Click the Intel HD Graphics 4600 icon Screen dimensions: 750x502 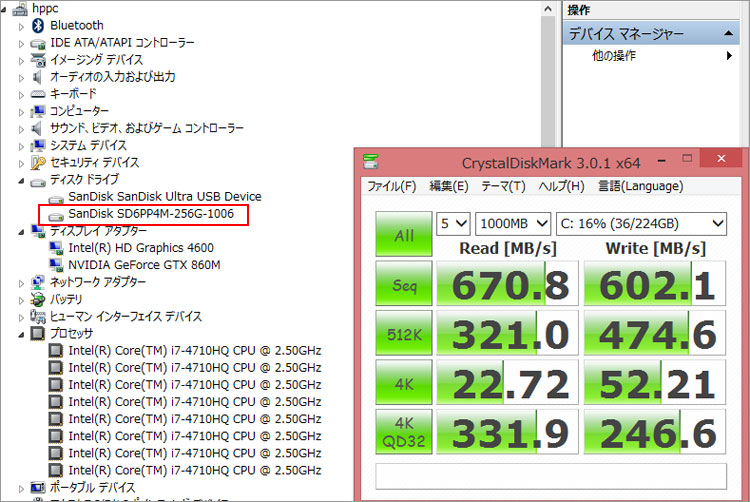click(x=56, y=248)
